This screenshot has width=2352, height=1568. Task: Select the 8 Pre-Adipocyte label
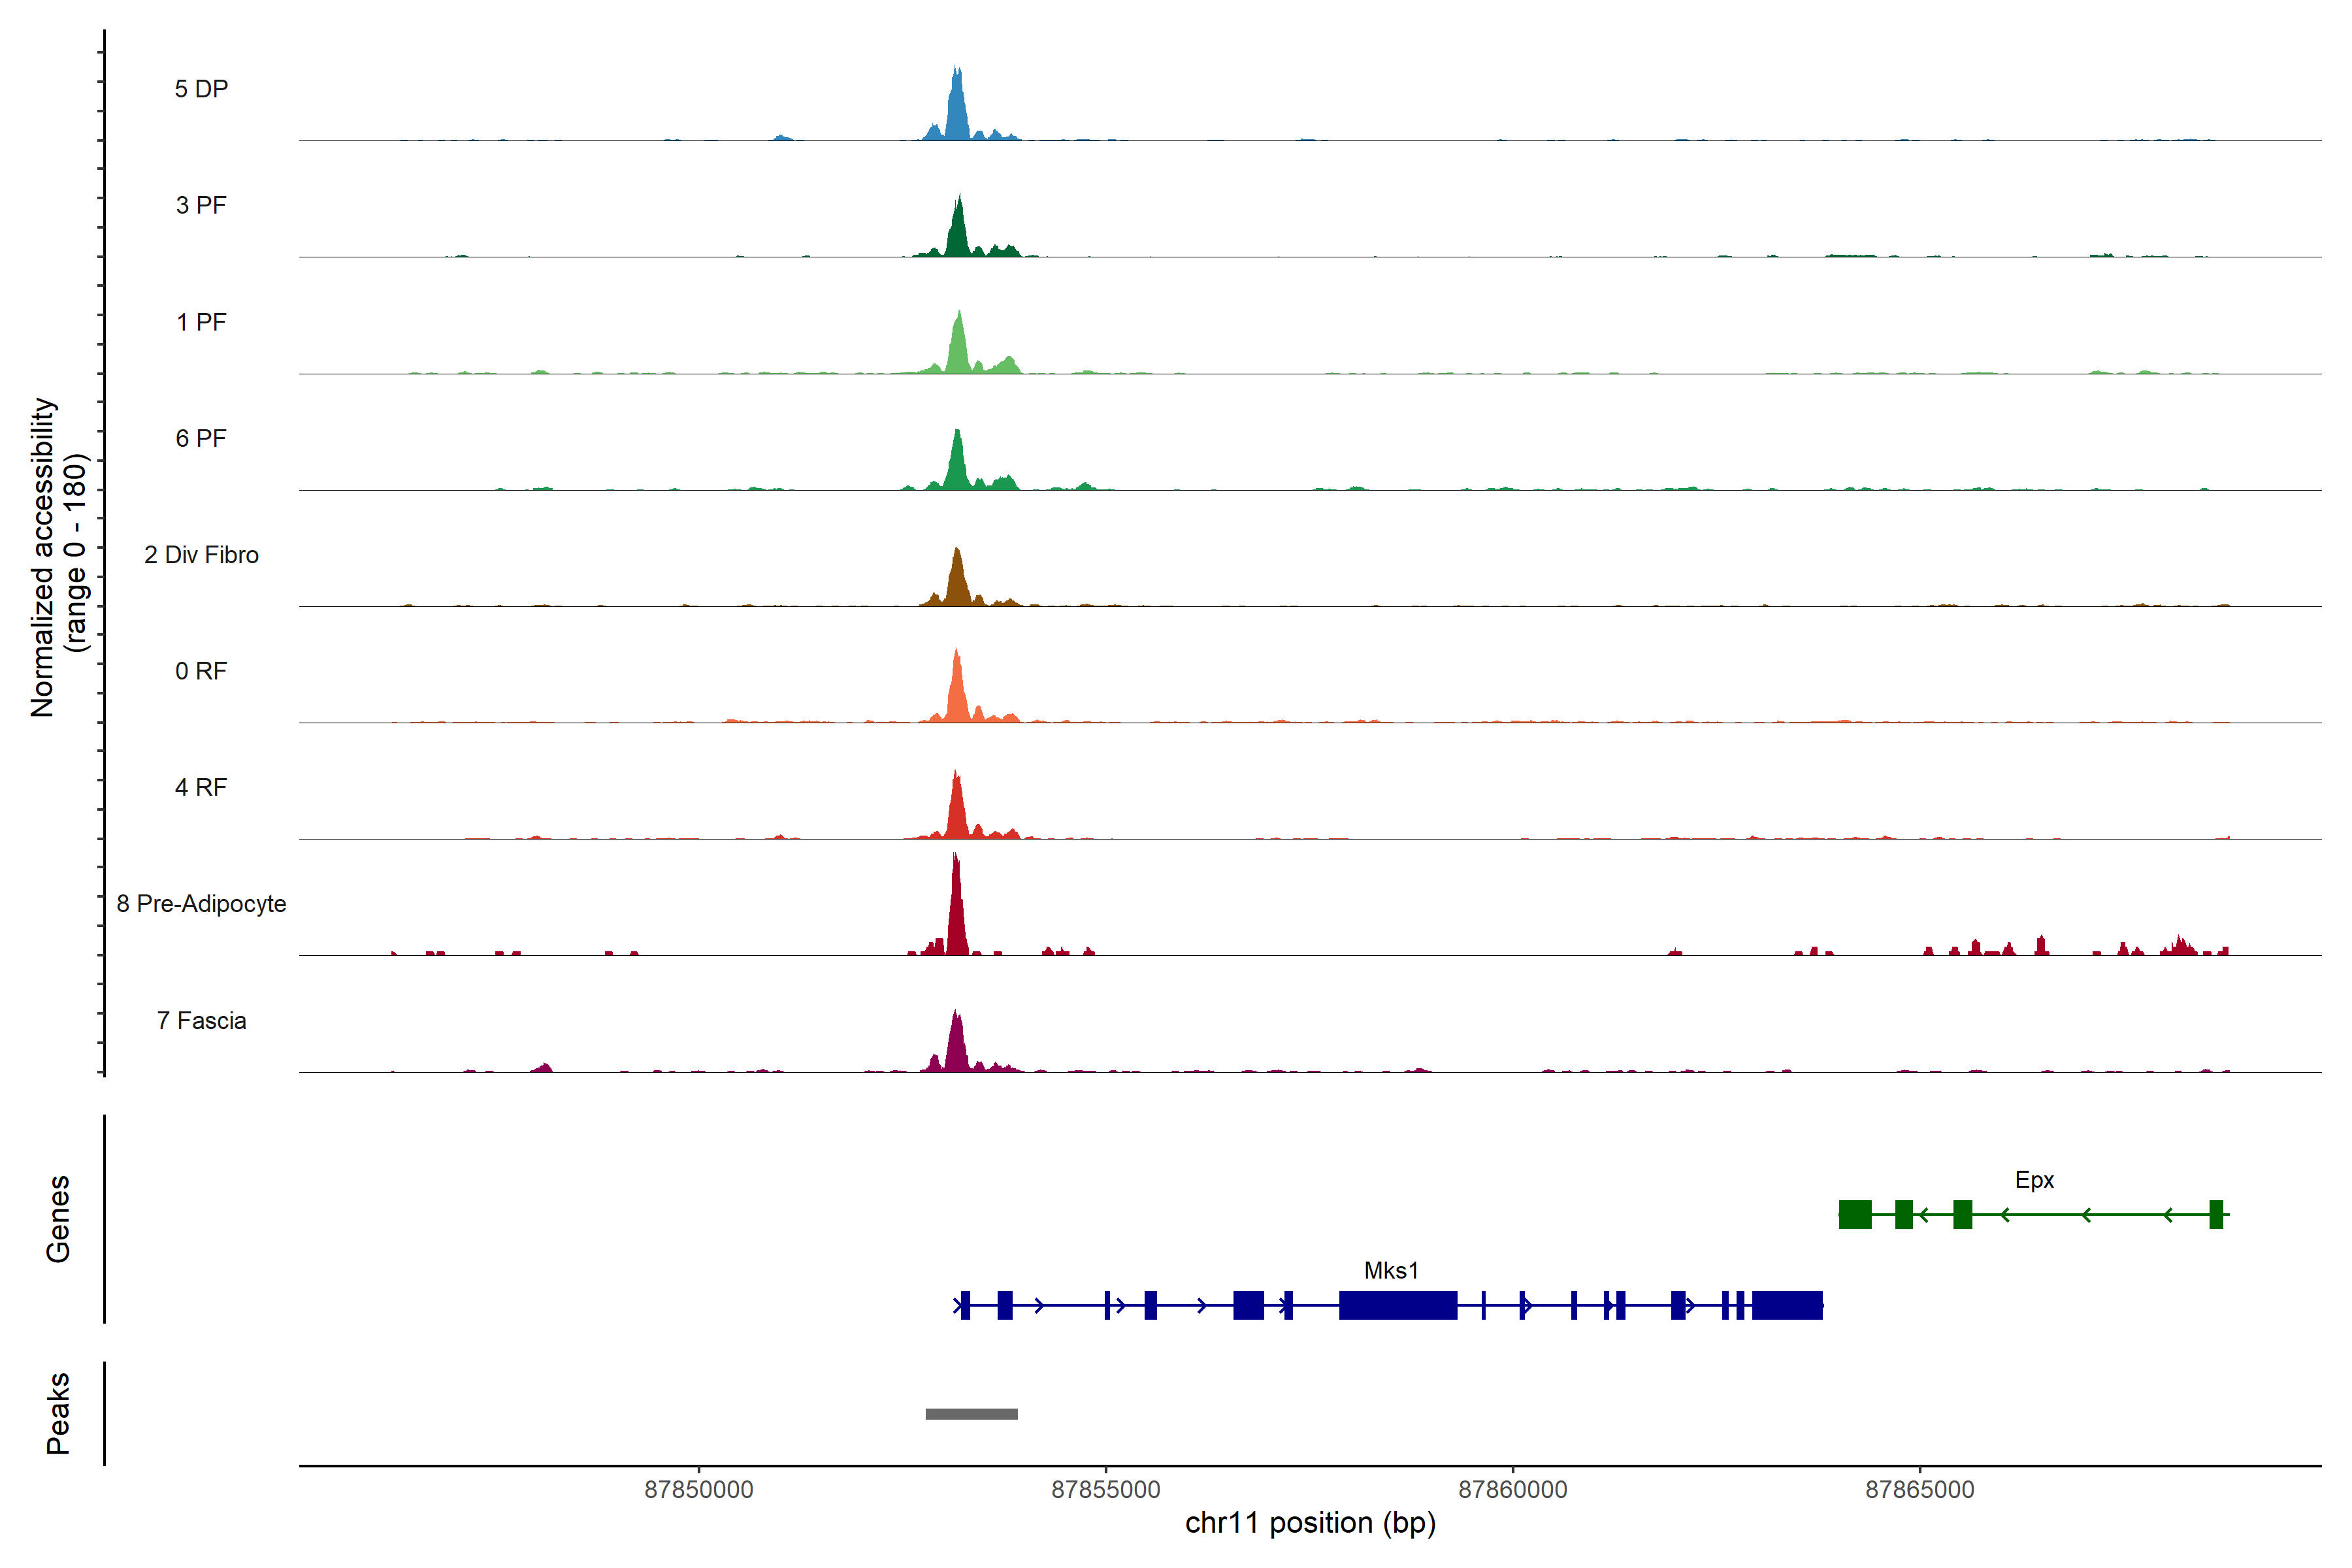201,904
